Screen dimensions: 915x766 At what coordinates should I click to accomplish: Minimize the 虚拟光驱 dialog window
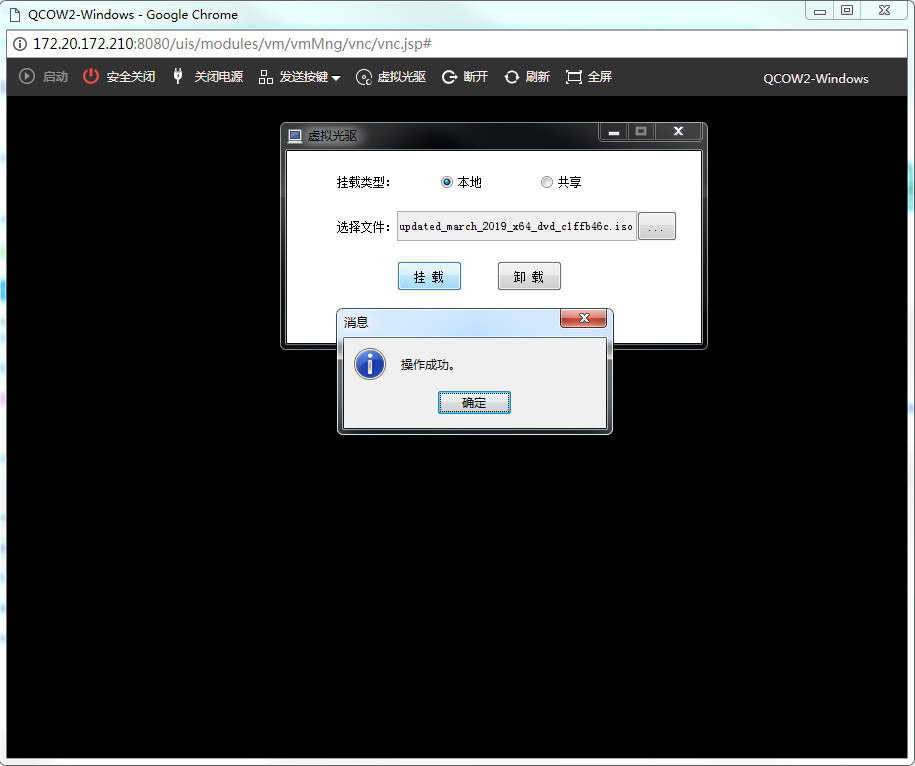[x=613, y=131]
